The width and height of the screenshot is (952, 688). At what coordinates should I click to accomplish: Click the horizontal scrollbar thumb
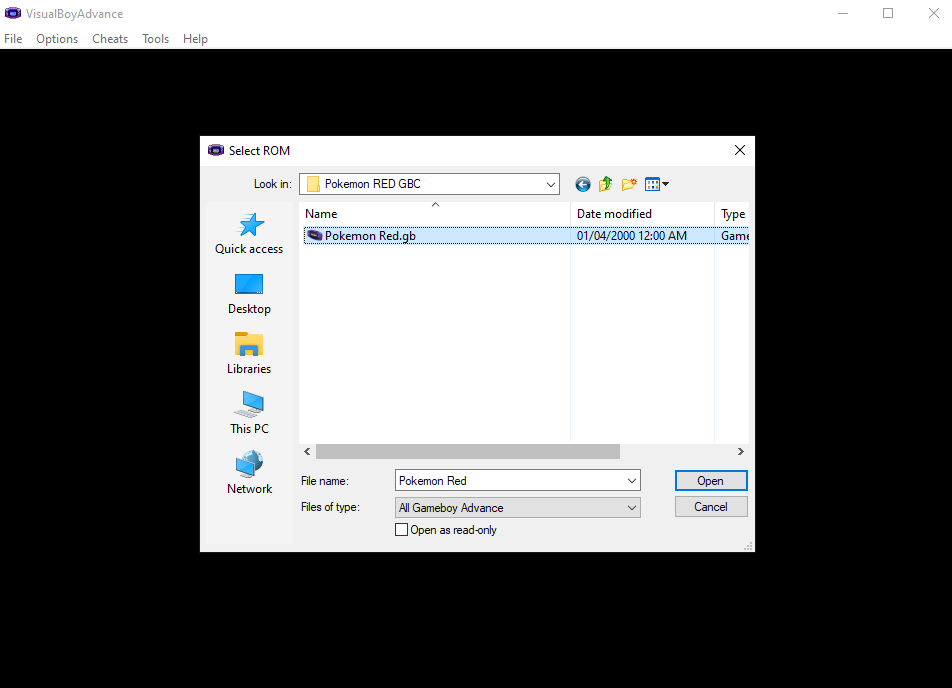tap(470, 451)
